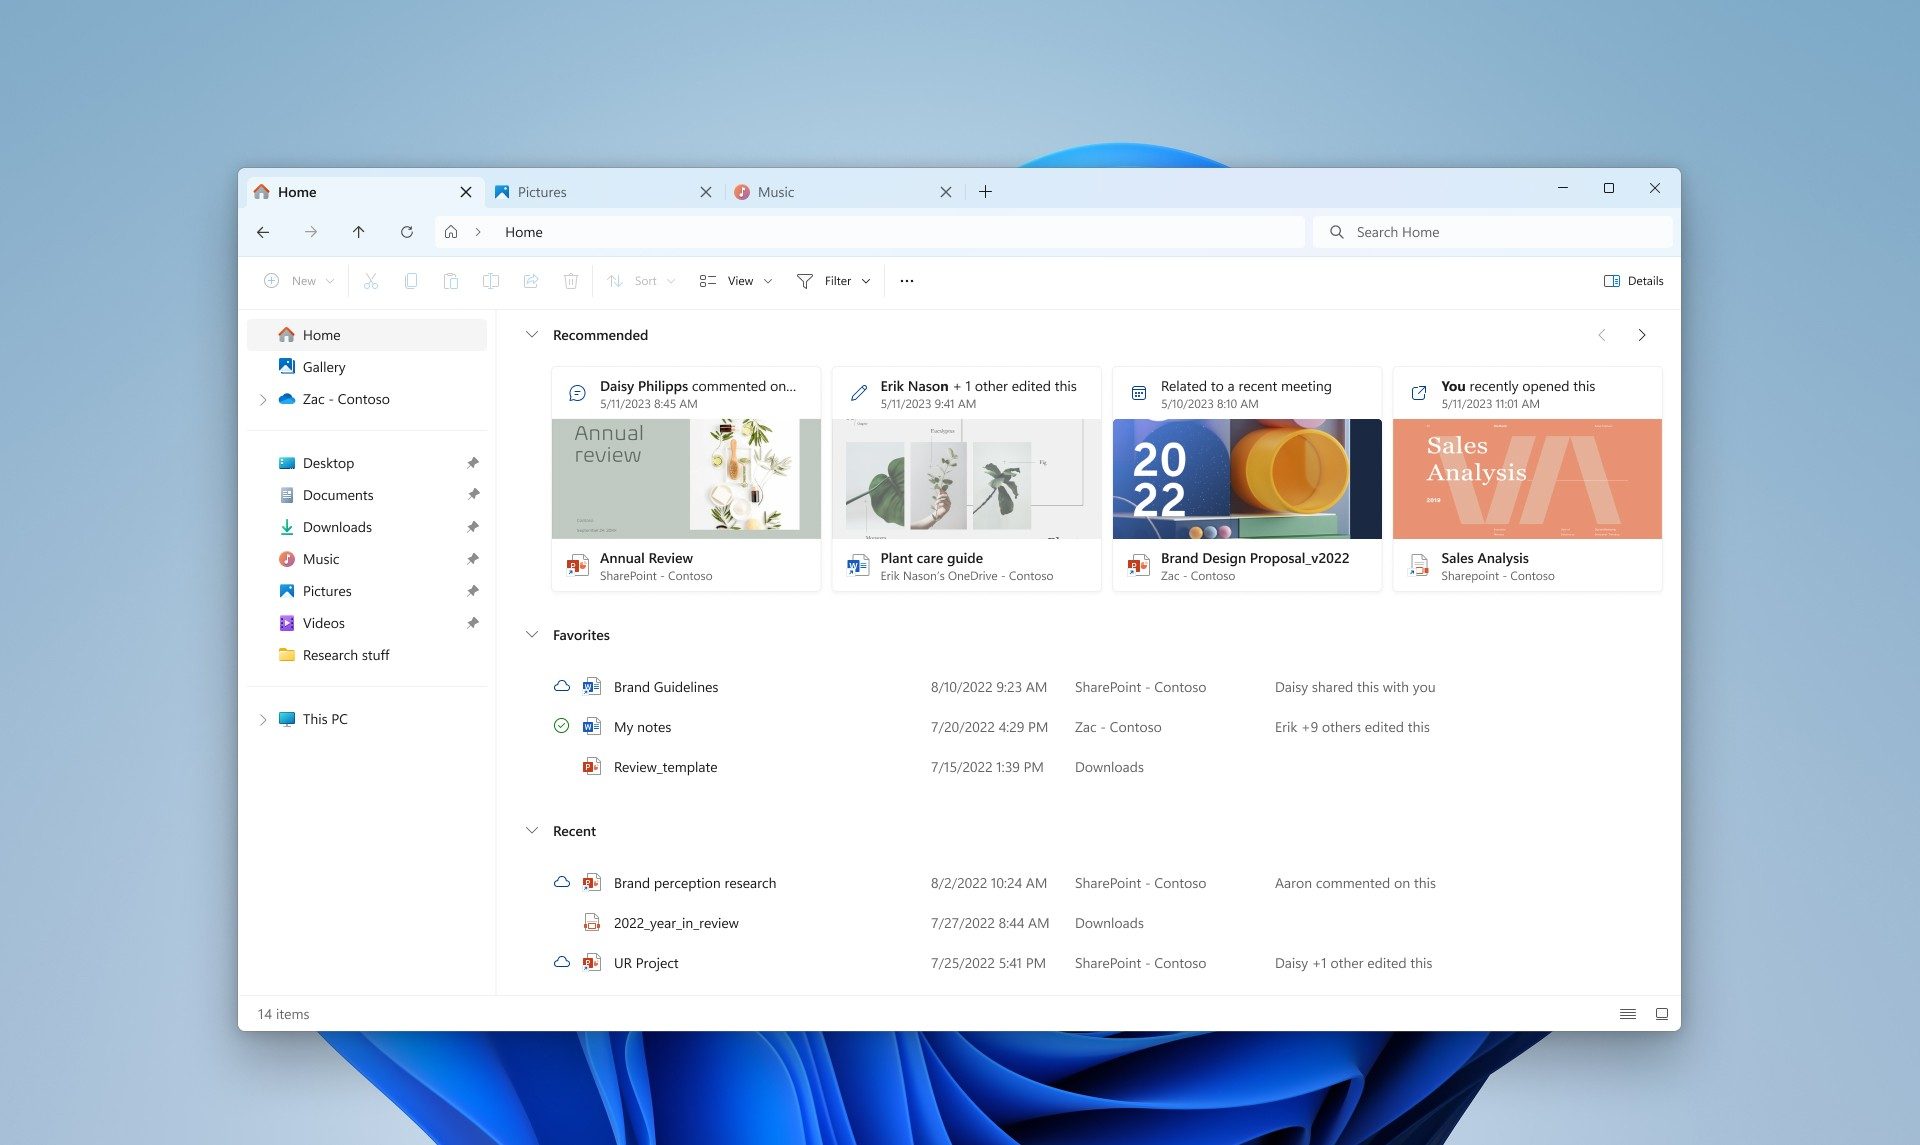
Task: Collapse the Recommended section
Action: click(531, 334)
